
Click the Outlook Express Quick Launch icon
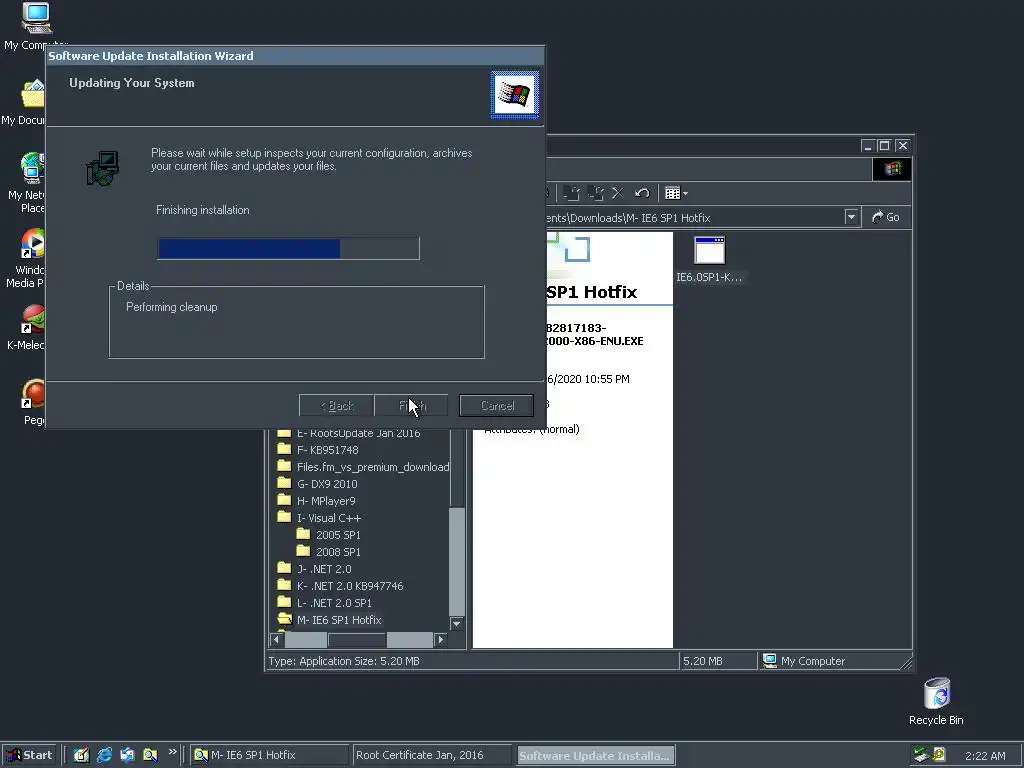tap(127, 755)
